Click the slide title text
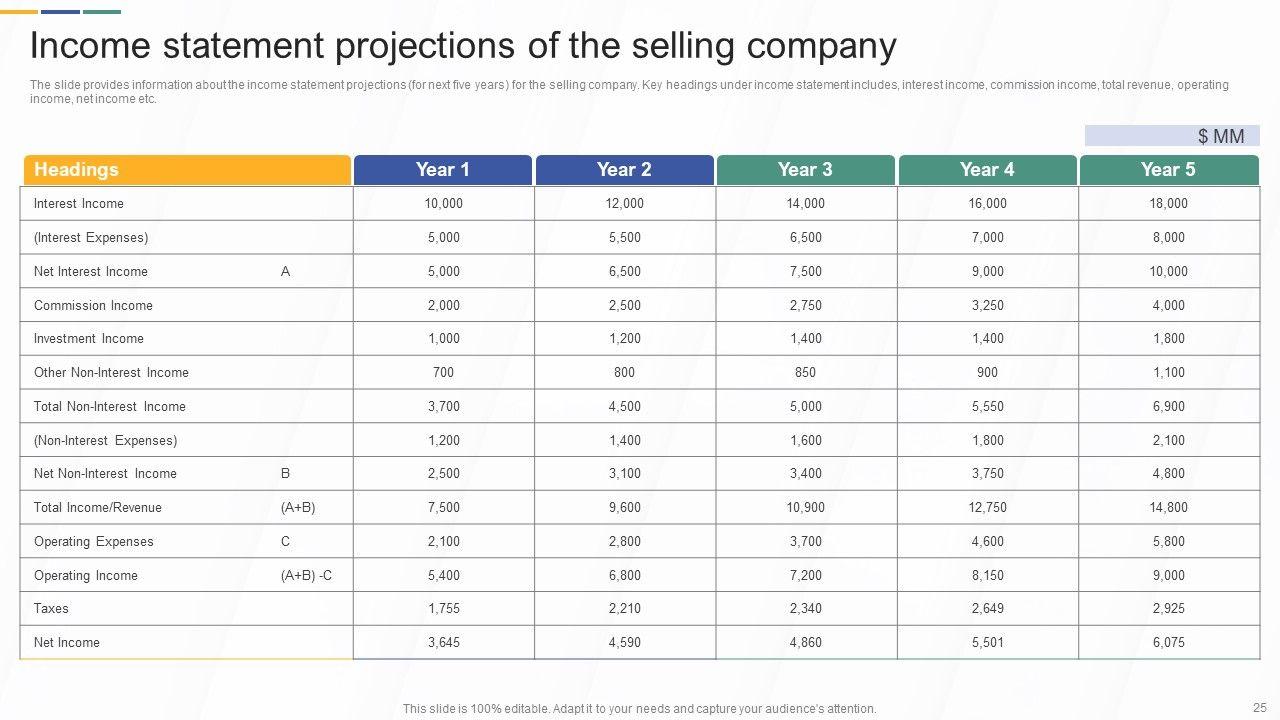Viewport: 1280px width, 720px height. click(463, 46)
